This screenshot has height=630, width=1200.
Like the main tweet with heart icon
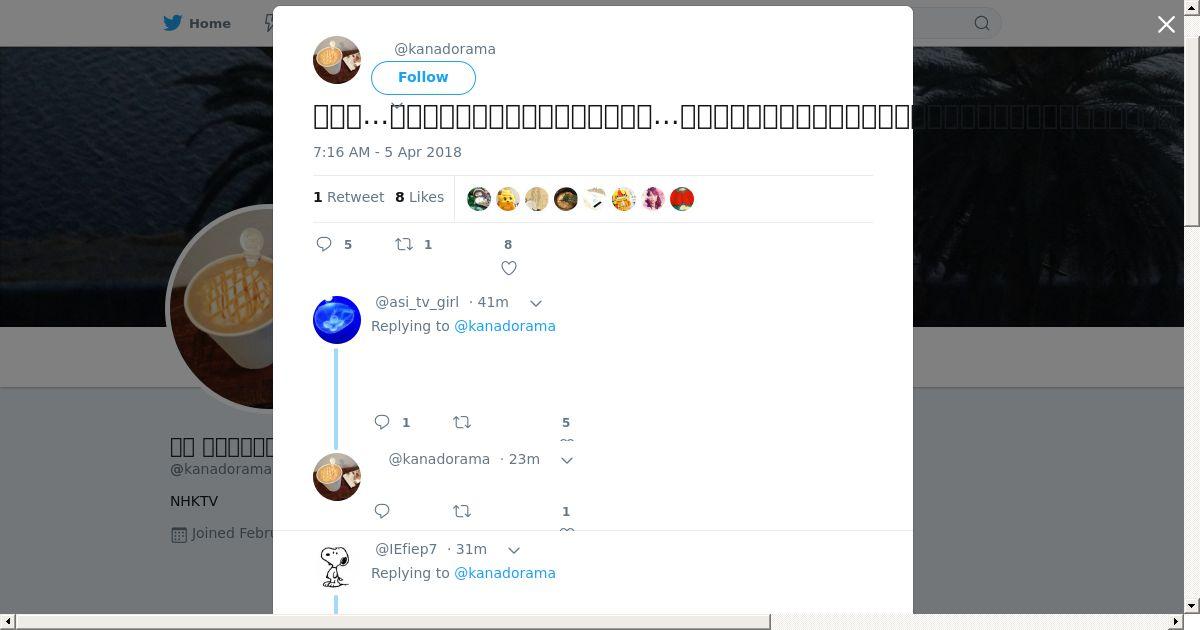pos(509,268)
